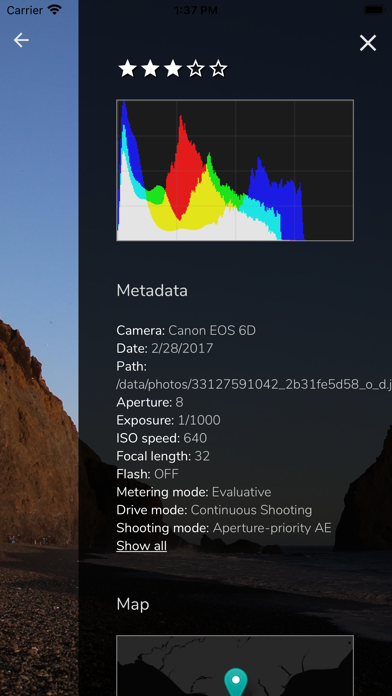This screenshot has height=696, width=392.
Task: Set rating to two stars
Action: 150,69
